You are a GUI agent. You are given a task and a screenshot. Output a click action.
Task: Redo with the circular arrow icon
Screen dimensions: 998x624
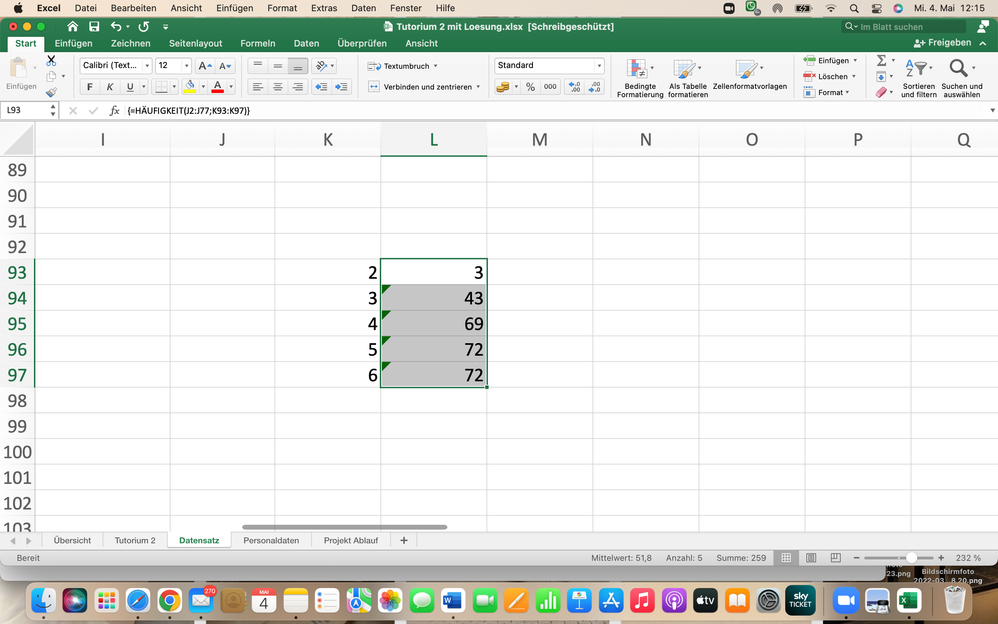pyautogui.click(x=144, y=26)
